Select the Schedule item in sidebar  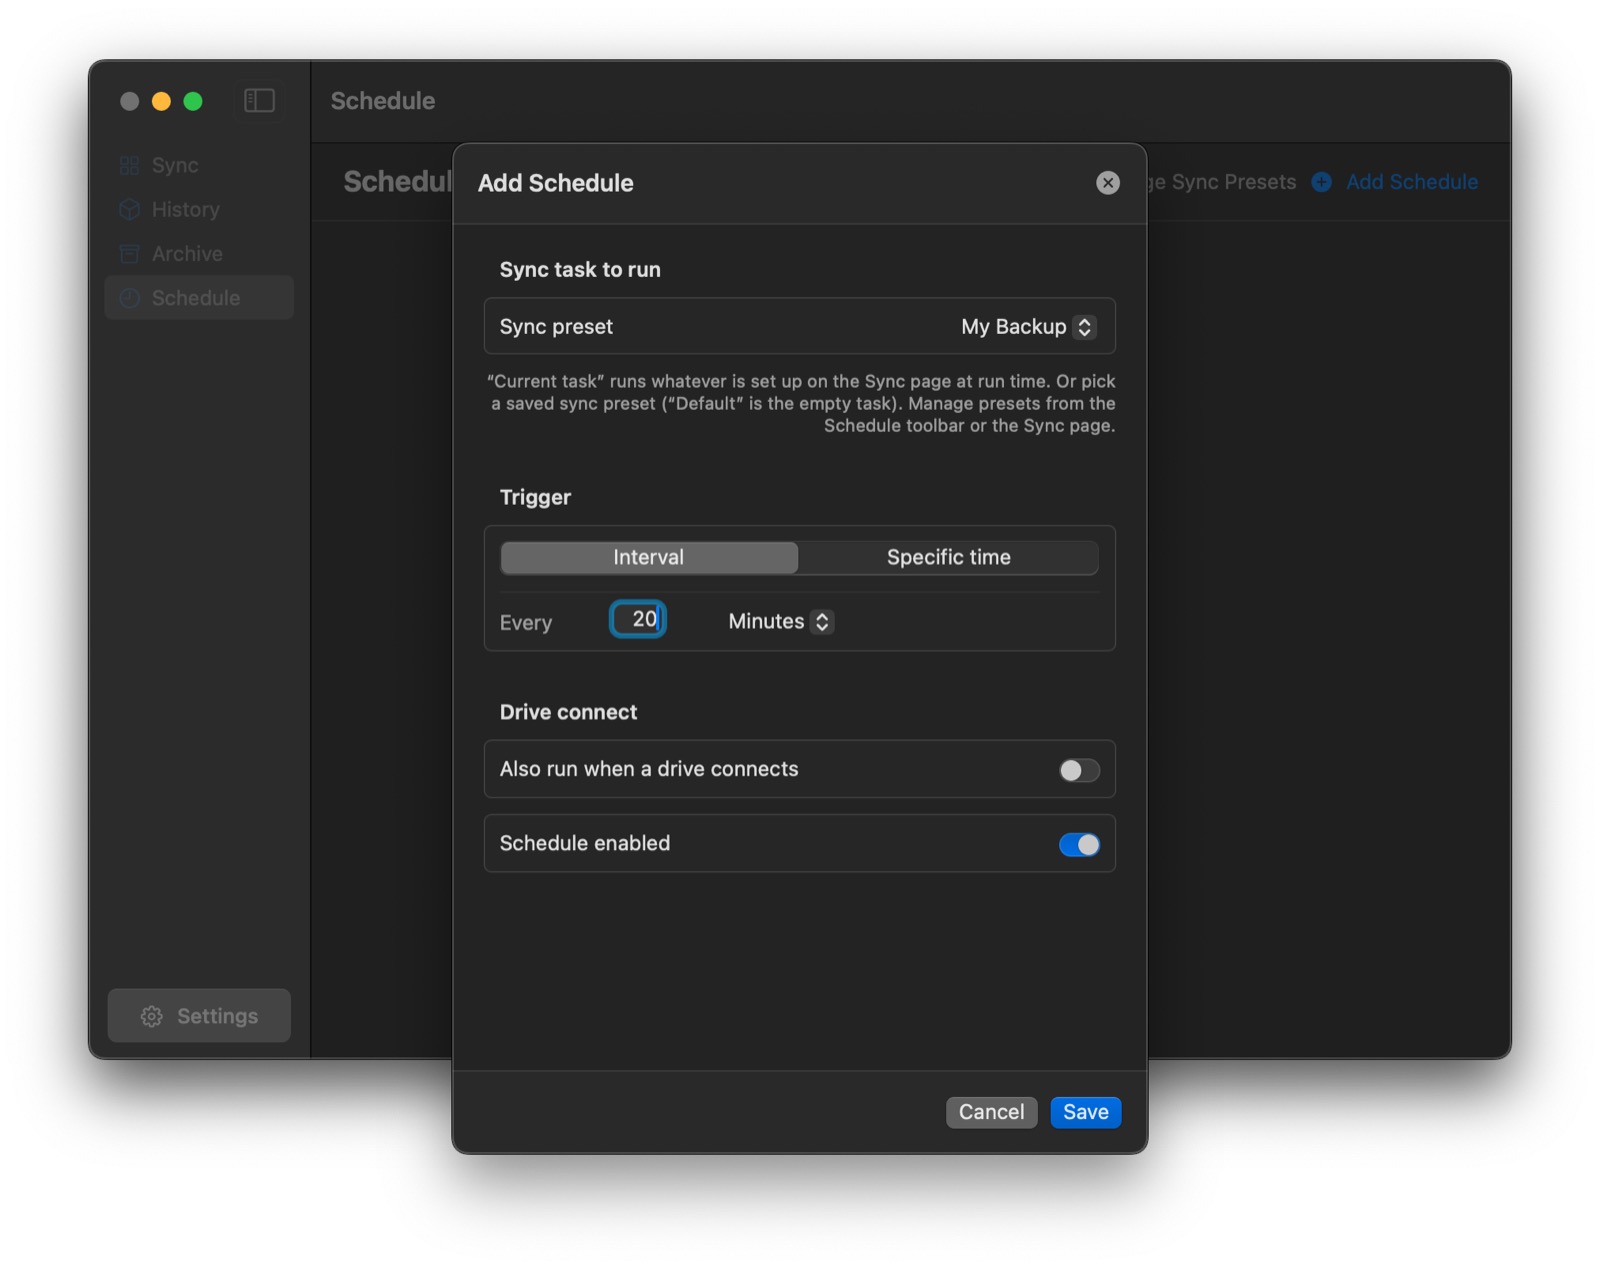point(199,298)
